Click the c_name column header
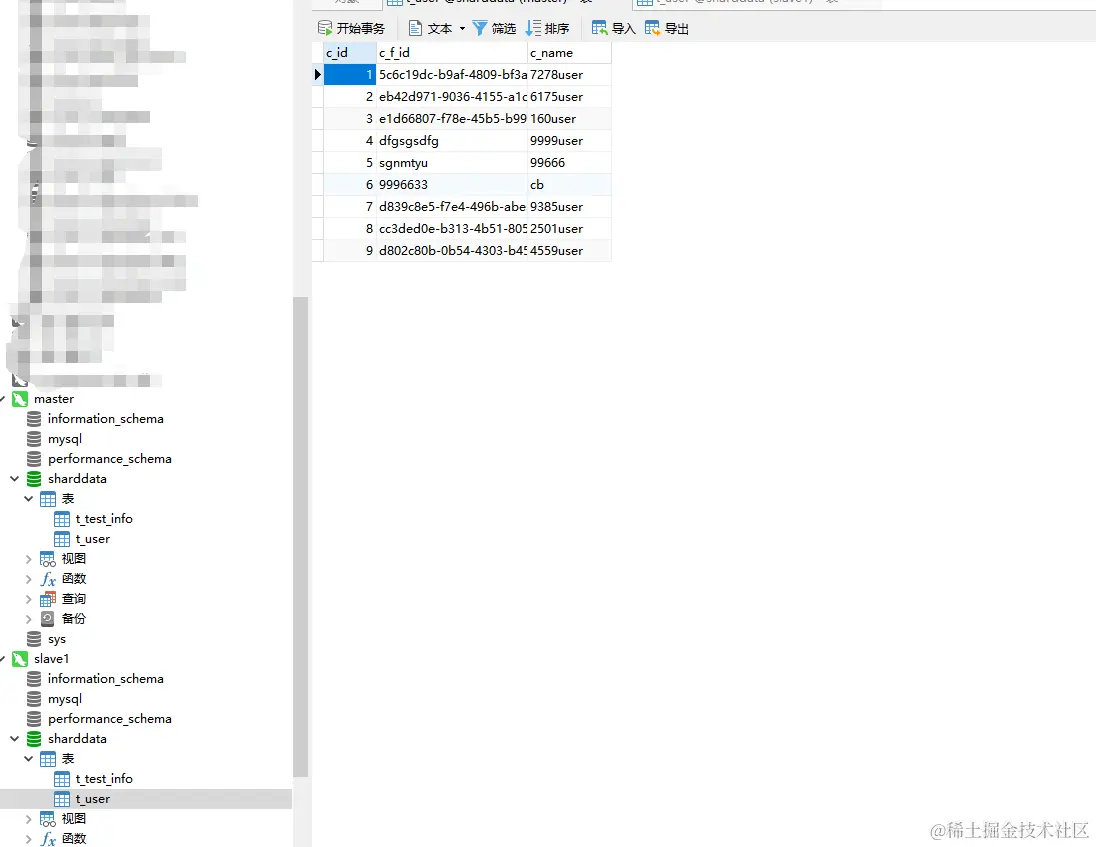The width and height of the screenshot is (1096, 847). click(569, 53)
